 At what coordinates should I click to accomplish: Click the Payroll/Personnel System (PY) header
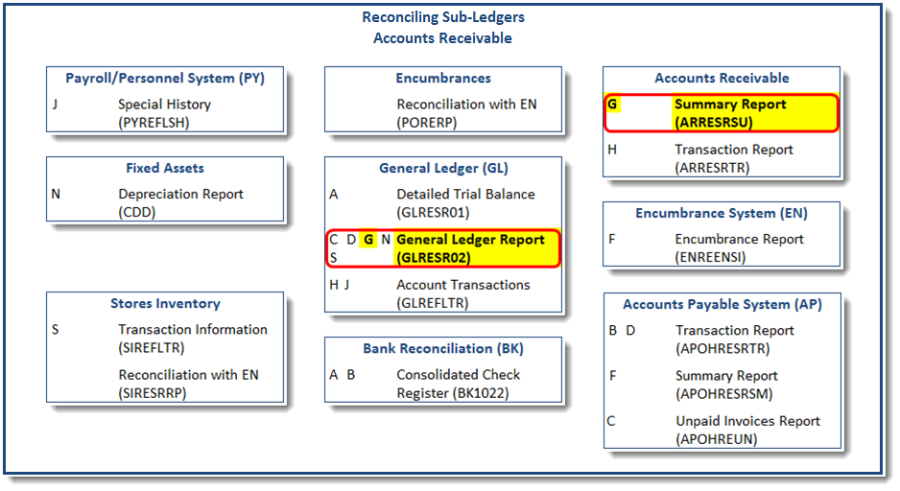[165, 78]
